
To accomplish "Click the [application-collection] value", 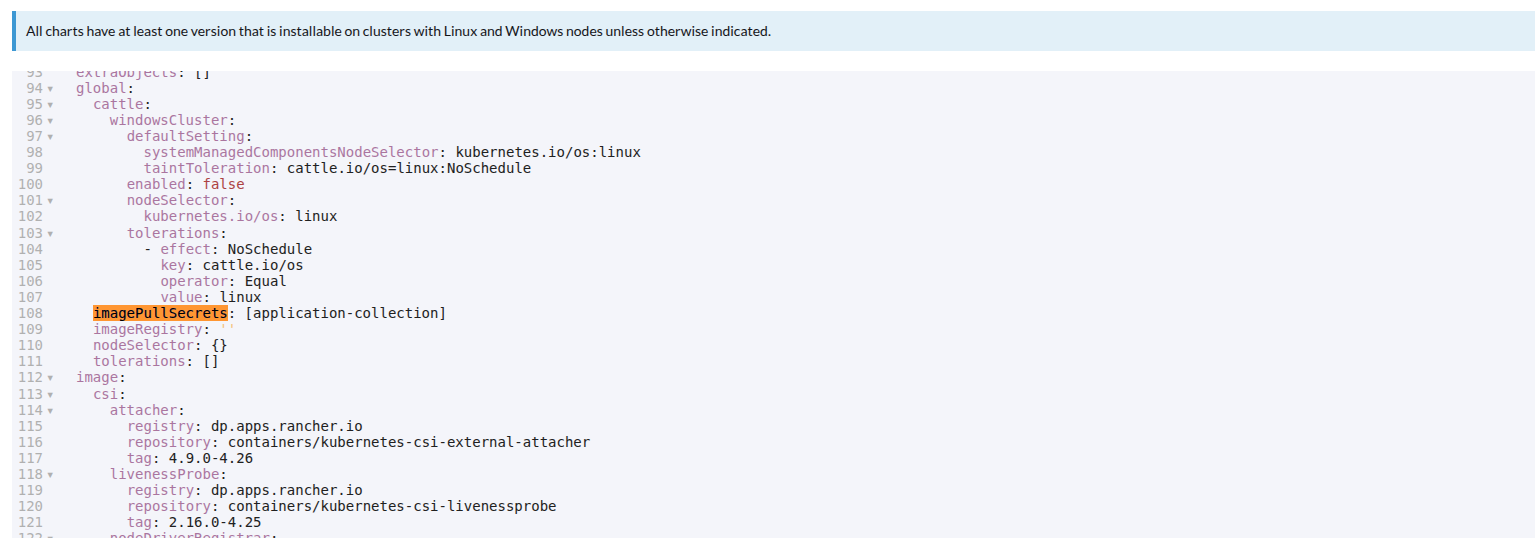I will [345, 313].
